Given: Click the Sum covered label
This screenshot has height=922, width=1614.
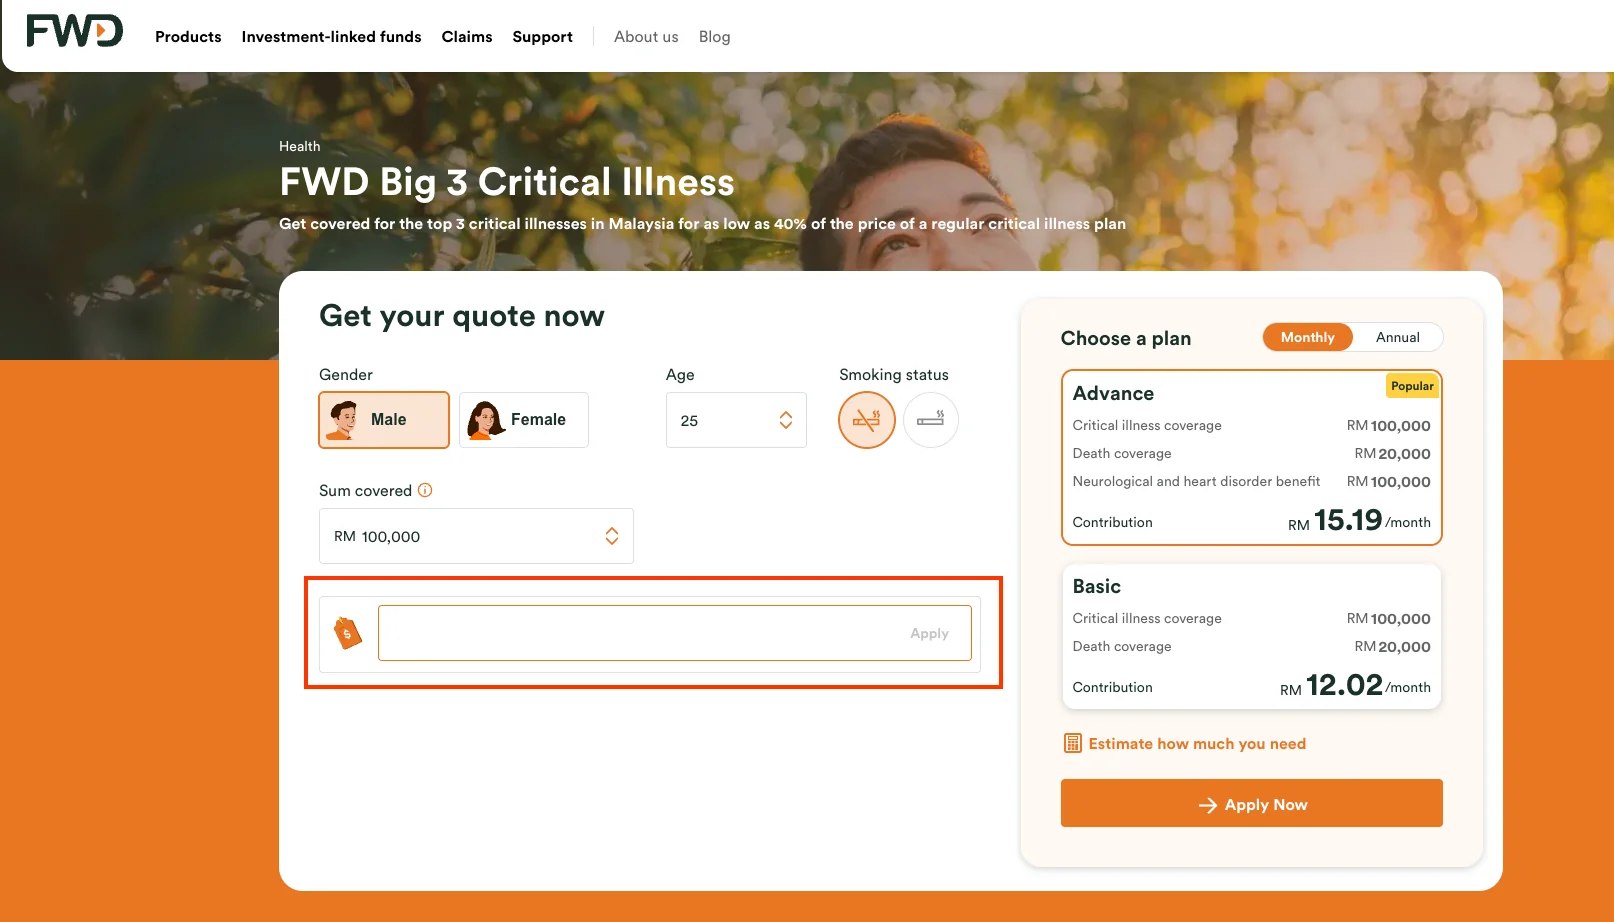Looking at the screenshot, I should pyautogui.click(x=365, y=490).
